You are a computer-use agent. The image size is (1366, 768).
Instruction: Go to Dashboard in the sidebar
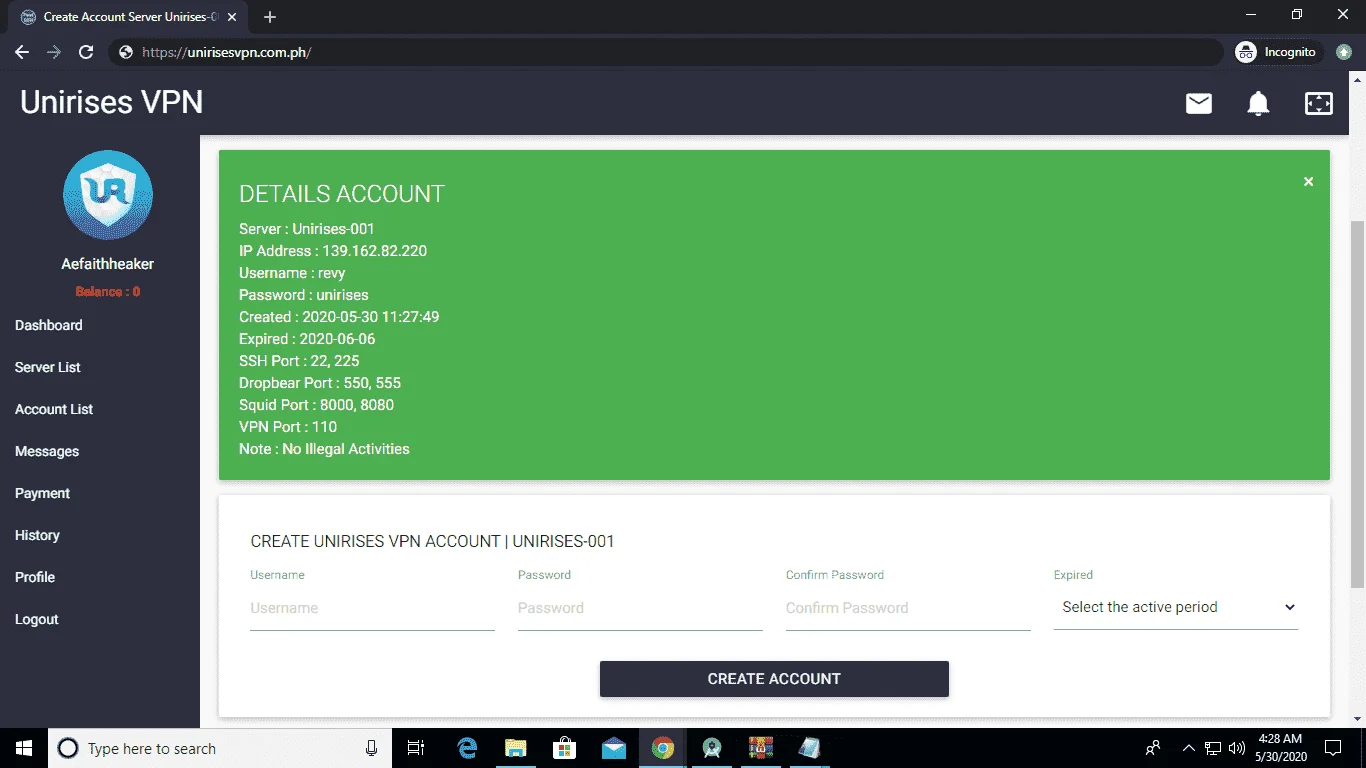tap(49, 325)
